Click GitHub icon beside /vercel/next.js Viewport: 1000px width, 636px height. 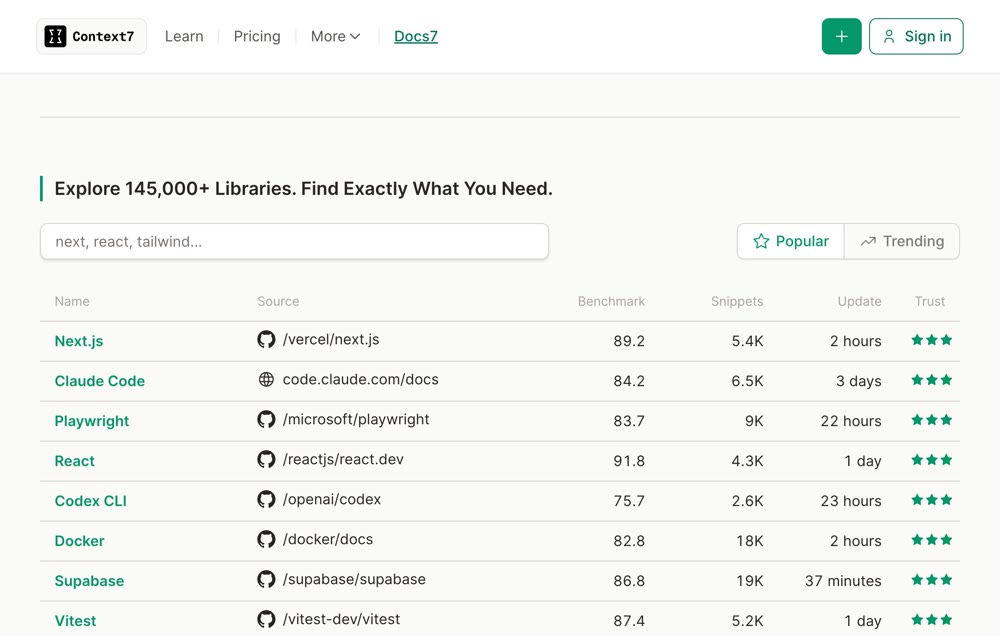266,339
